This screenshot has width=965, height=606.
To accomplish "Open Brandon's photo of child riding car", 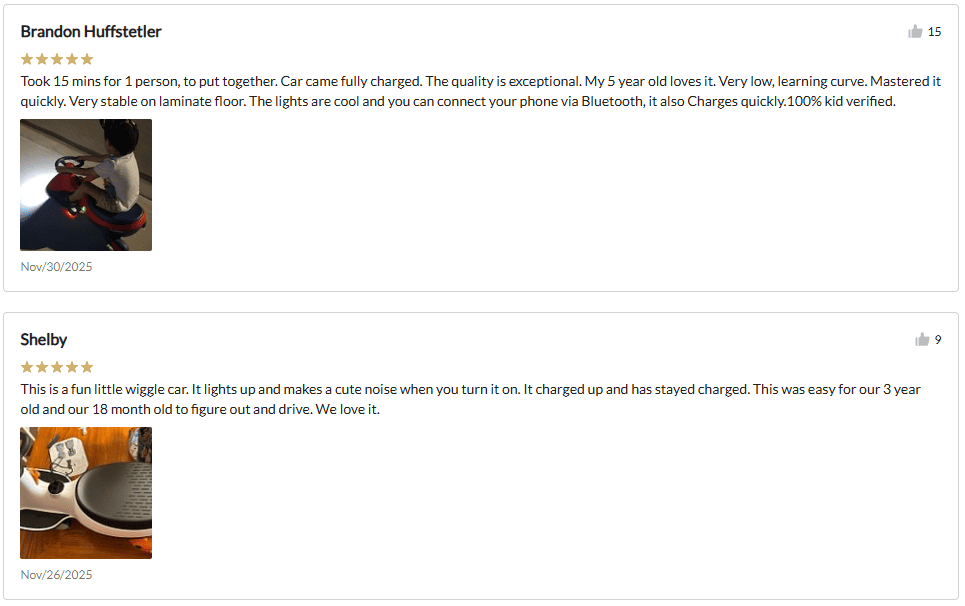I will tap(86, 185).
